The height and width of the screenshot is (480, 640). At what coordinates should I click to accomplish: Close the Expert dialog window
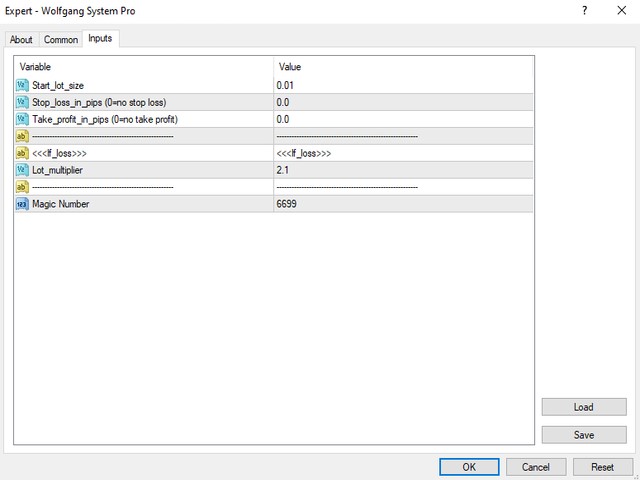coord(622,11)
